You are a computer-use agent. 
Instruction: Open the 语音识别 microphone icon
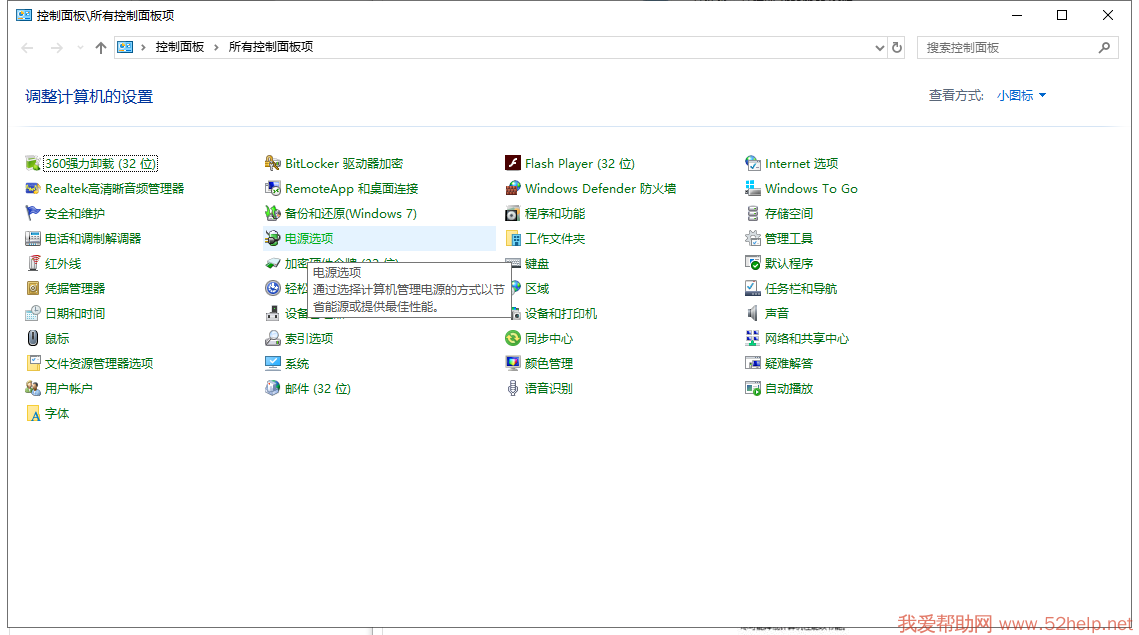tap(513, 389)
